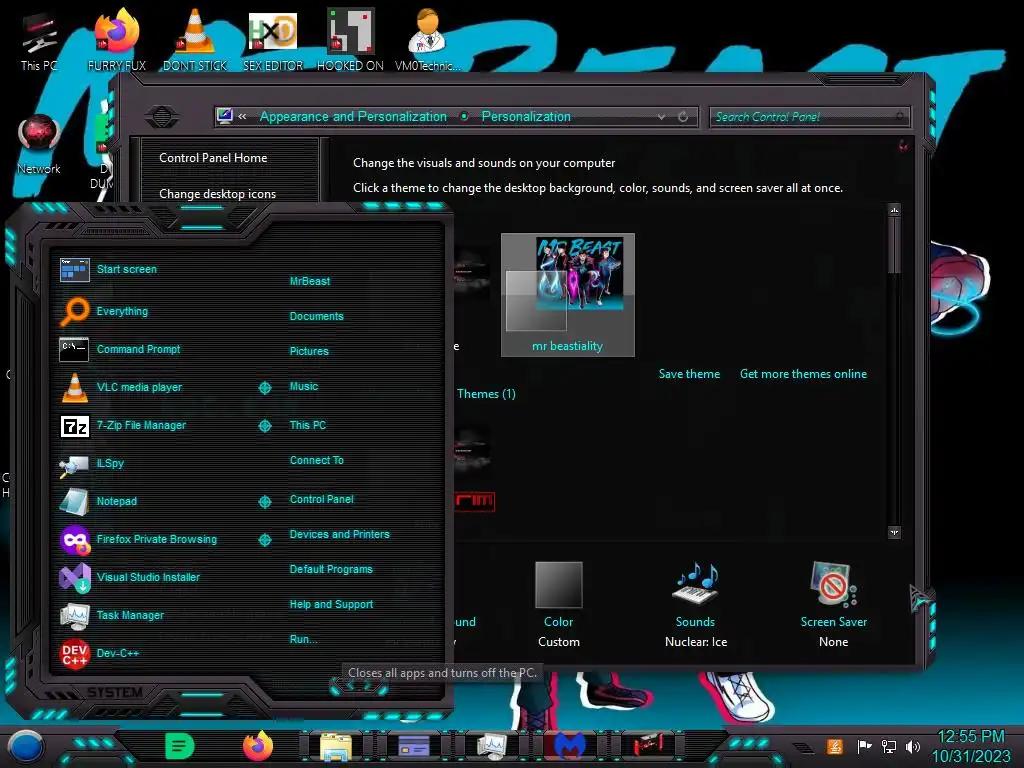Open HOOKED ON desktop shortcut
Screen dimensions: 1024x768
click(350, 40)
